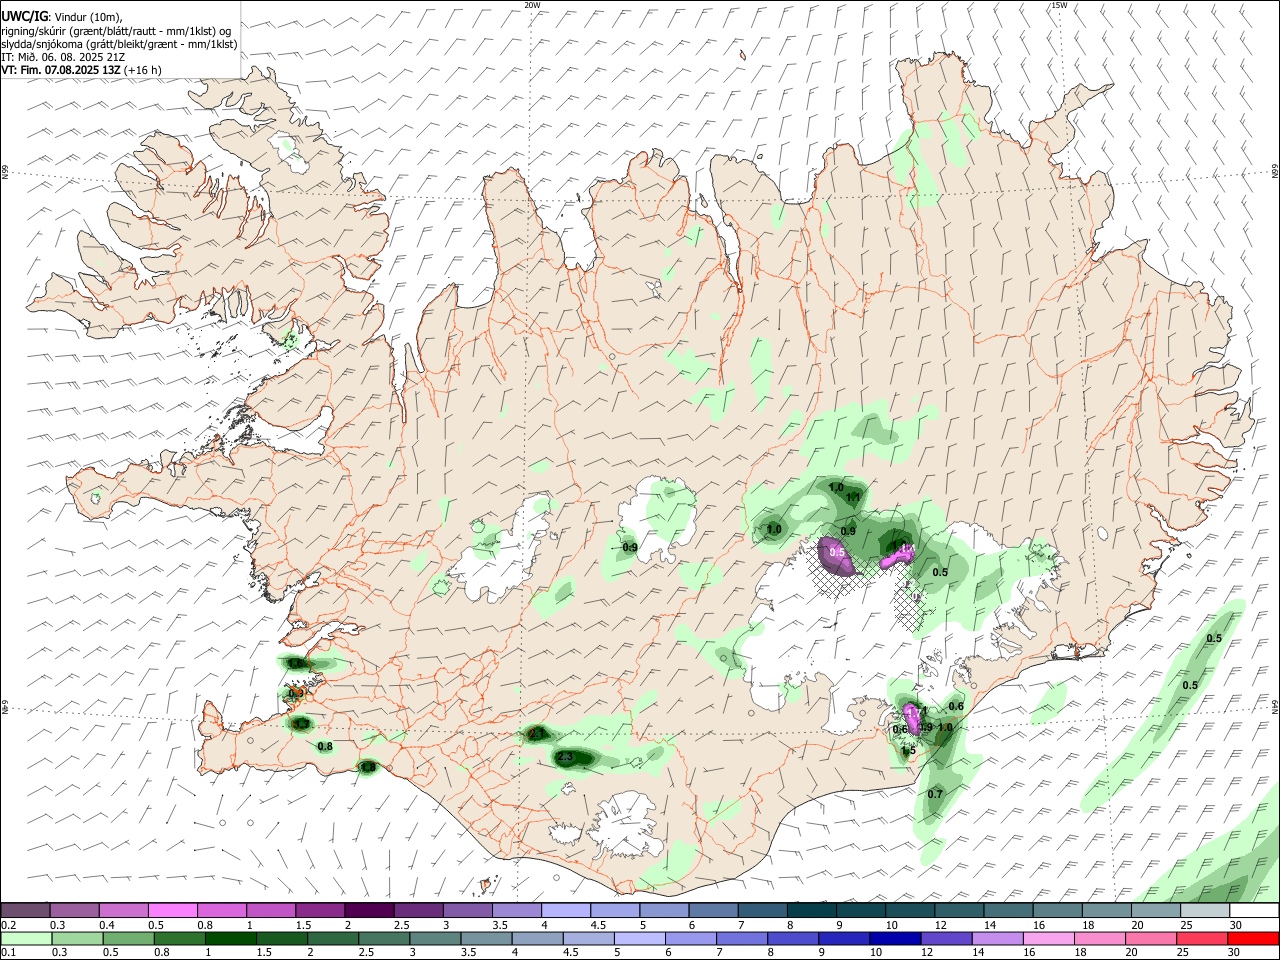Click the '0.9' value beside Hofsjökull glacier

[x=630, y=548]
